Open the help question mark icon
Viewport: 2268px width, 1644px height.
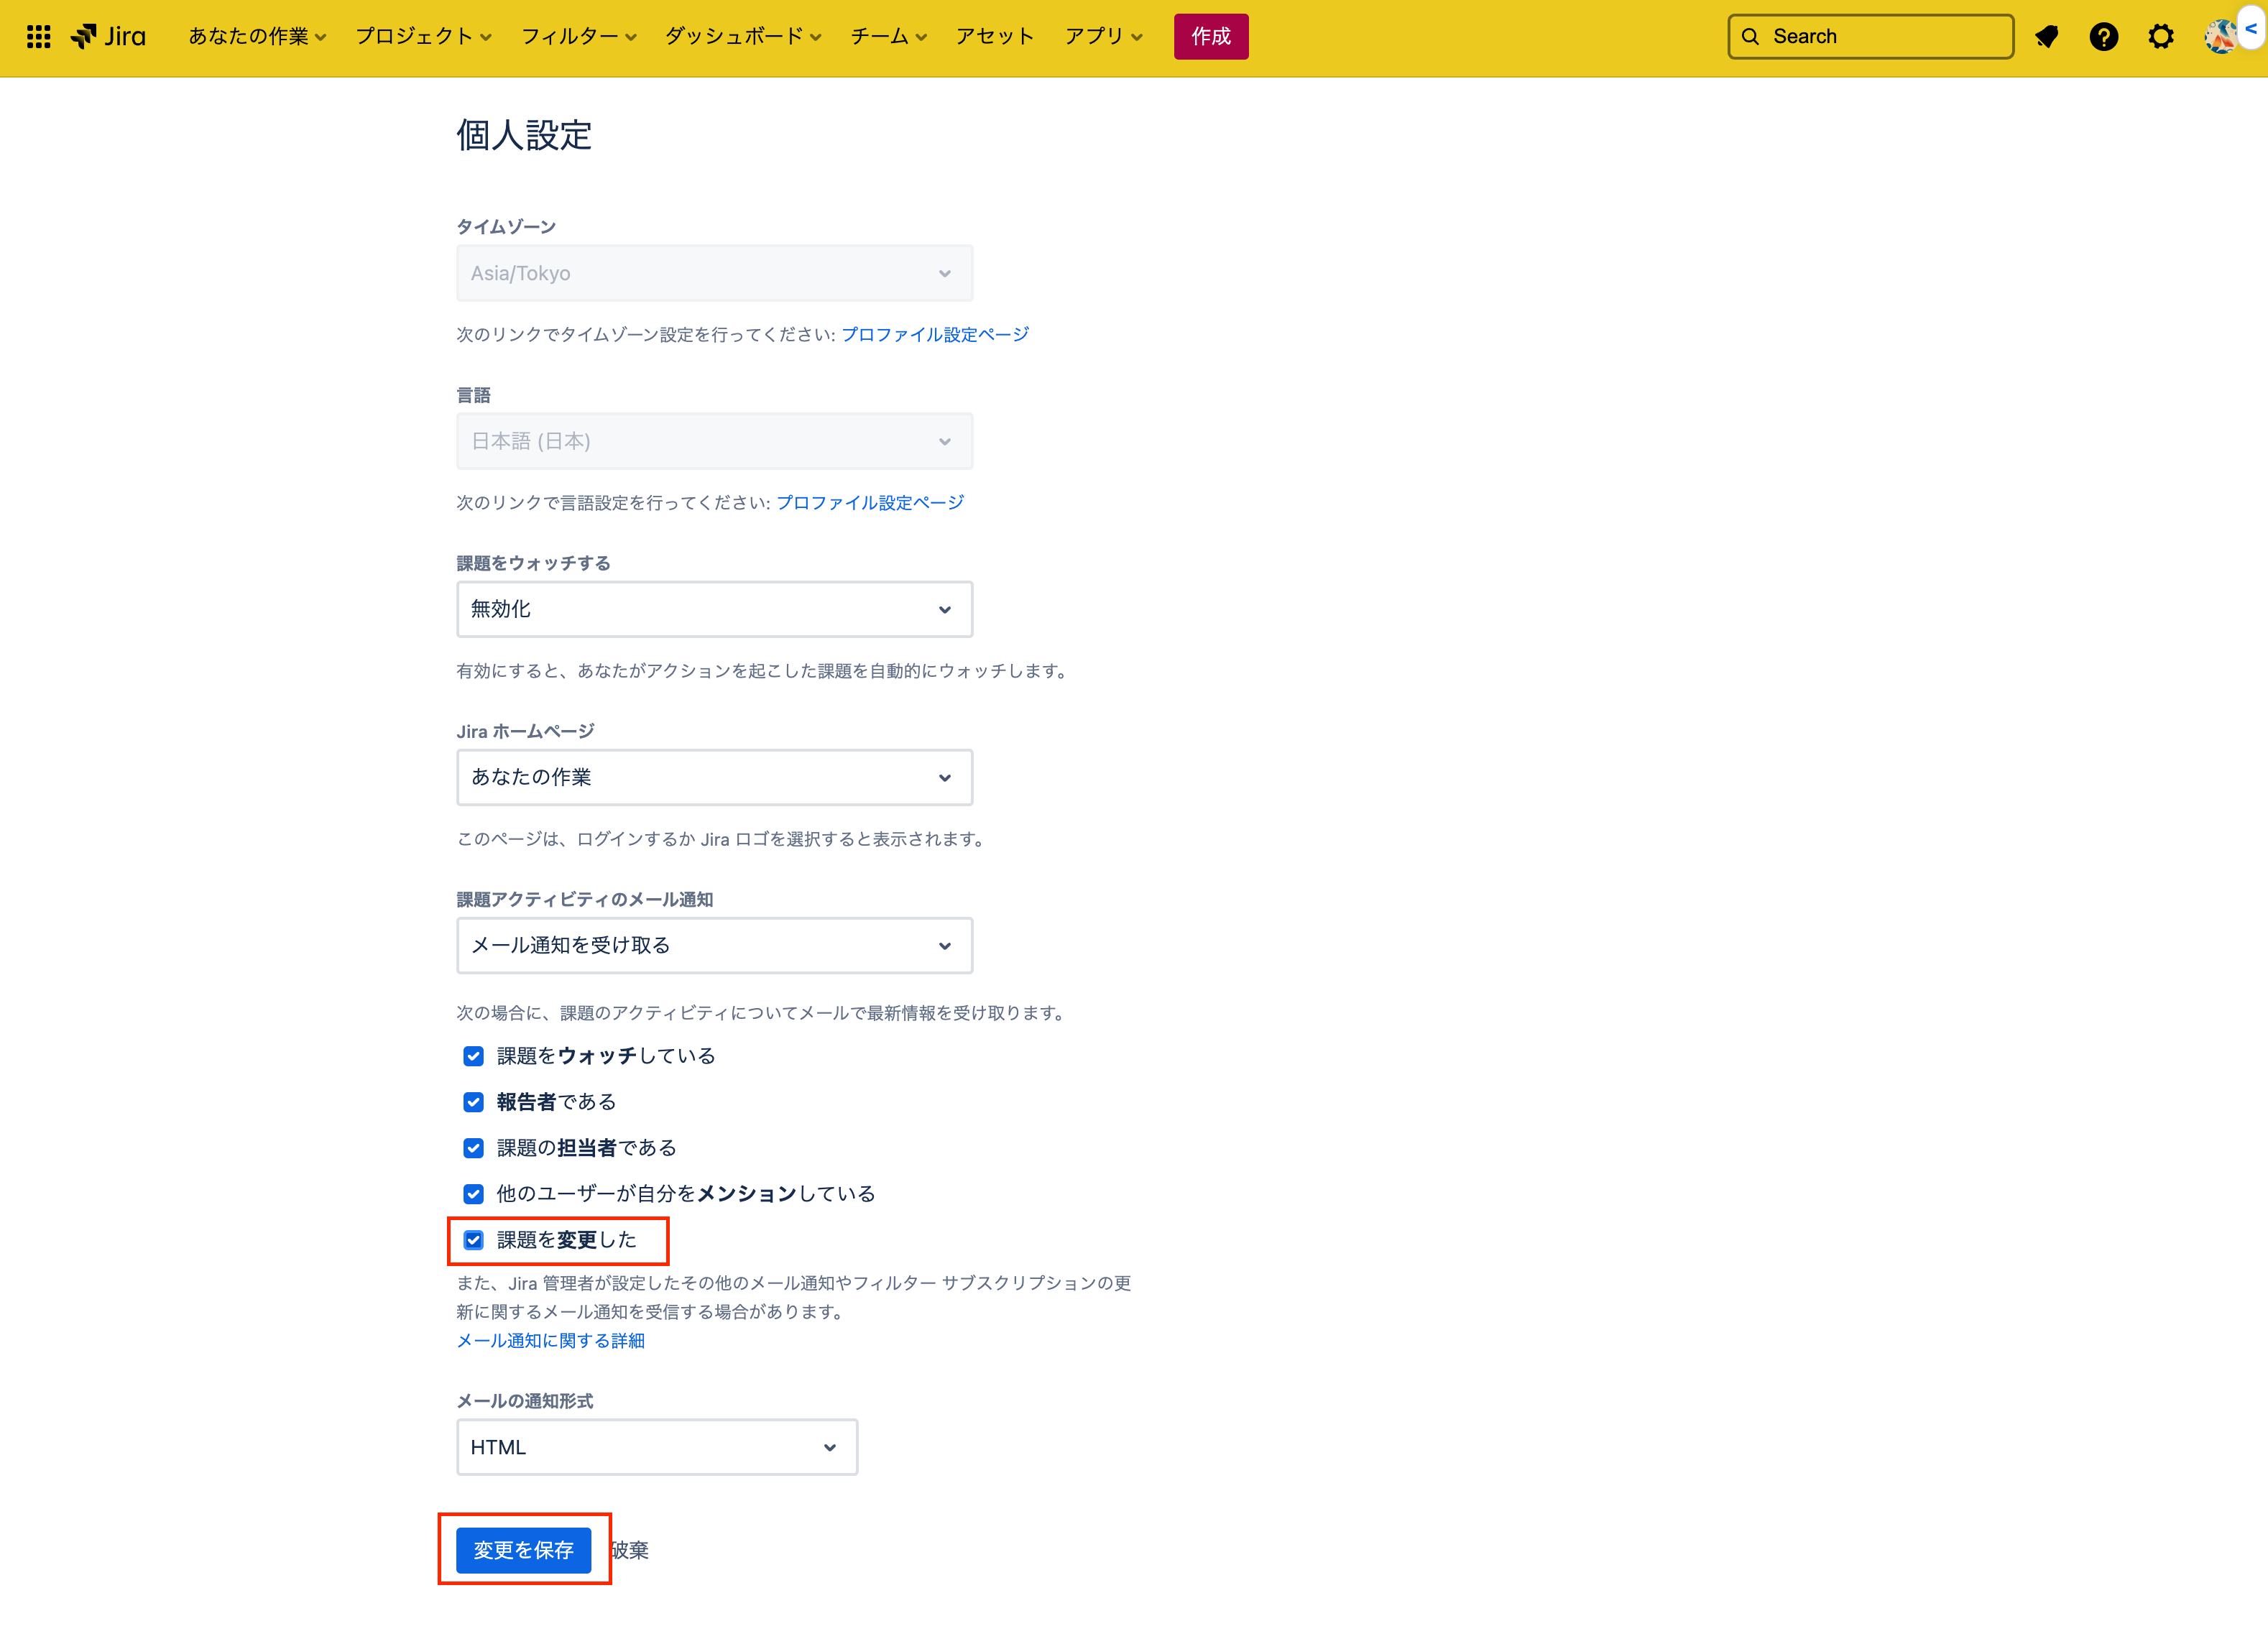(x=2104, y=37)
